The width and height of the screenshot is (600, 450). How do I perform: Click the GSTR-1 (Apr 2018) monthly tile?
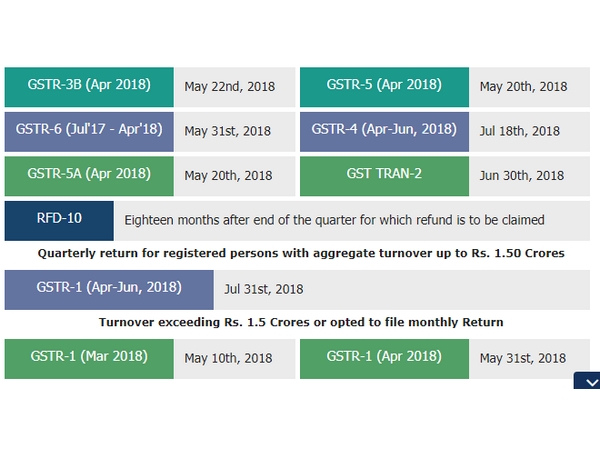(384, 358)
